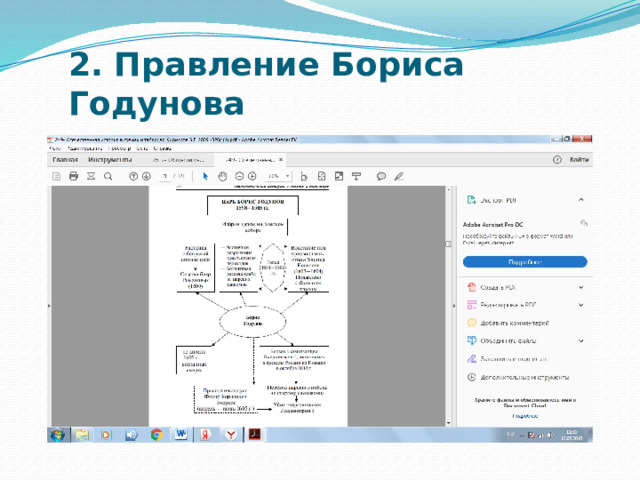Expand the Создать PDF chevron
Viewport: 640px width, 480px height.
tap(581, 287)
